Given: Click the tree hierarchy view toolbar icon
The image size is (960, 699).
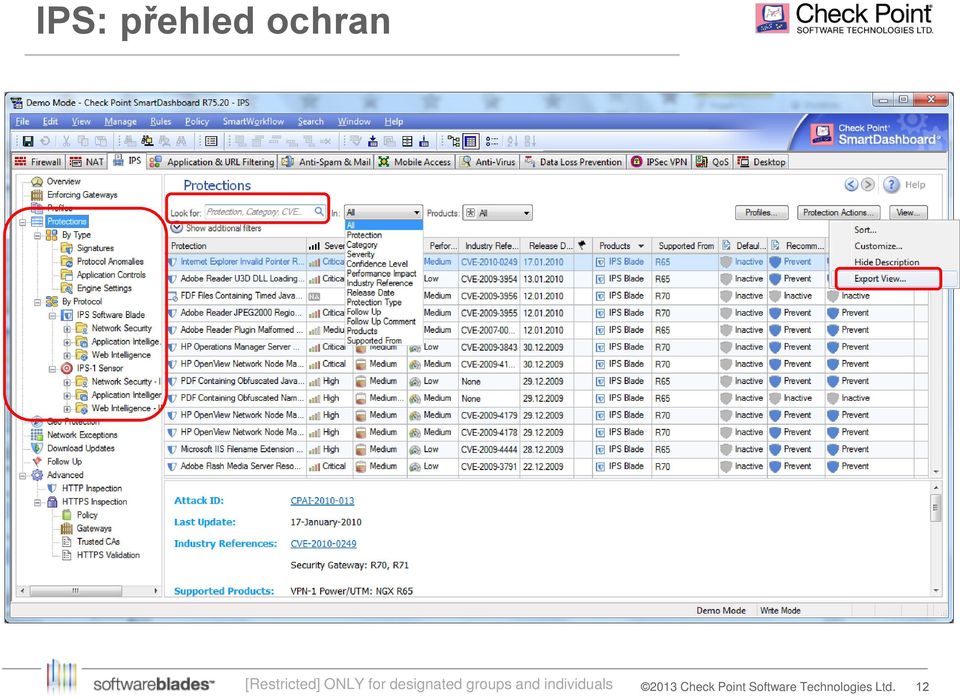Looking at the screenshot, I should pos(453,141).
